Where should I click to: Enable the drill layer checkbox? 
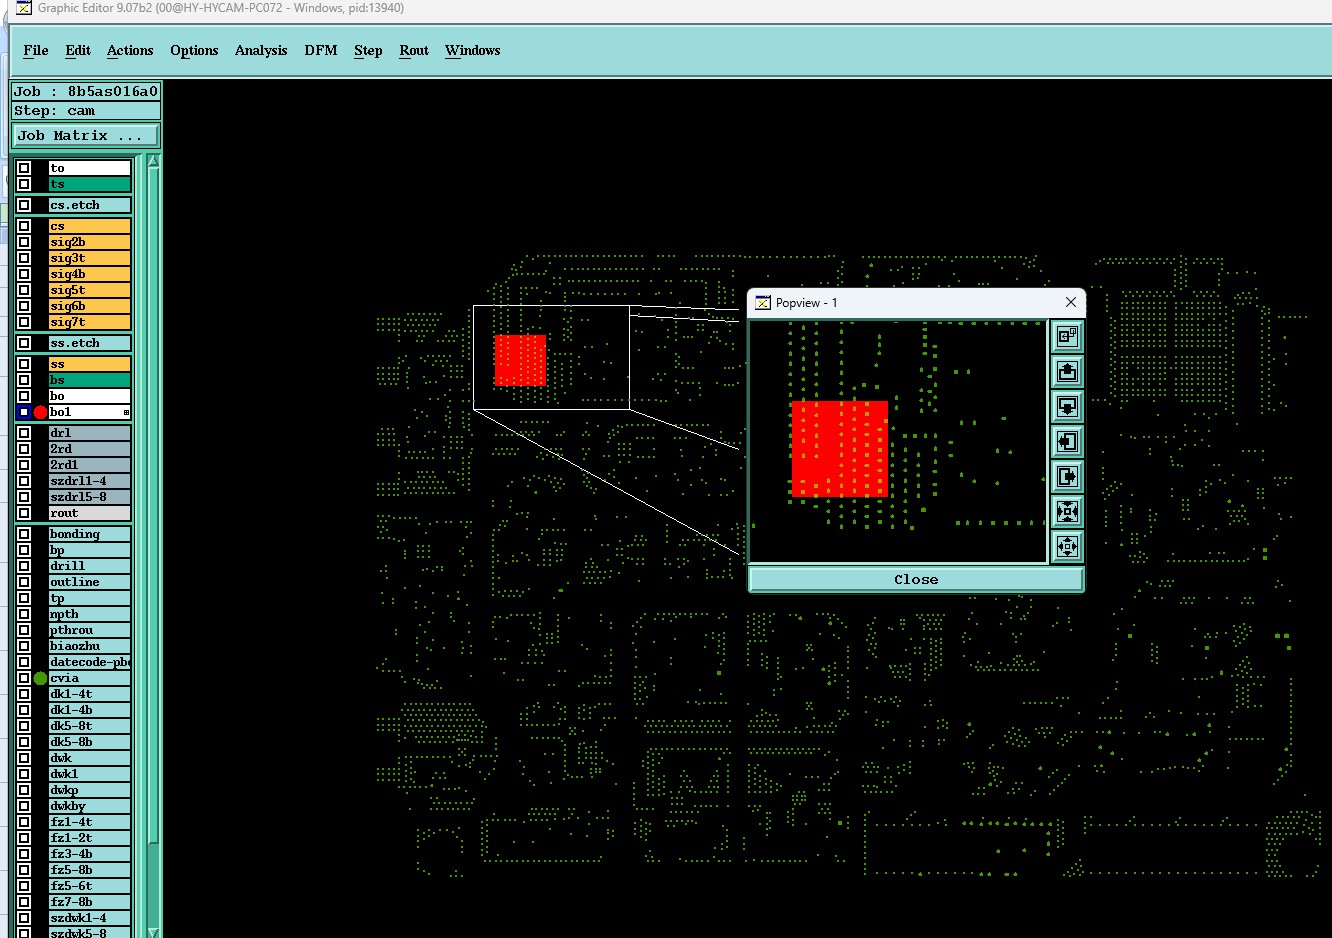click(24, 566)
